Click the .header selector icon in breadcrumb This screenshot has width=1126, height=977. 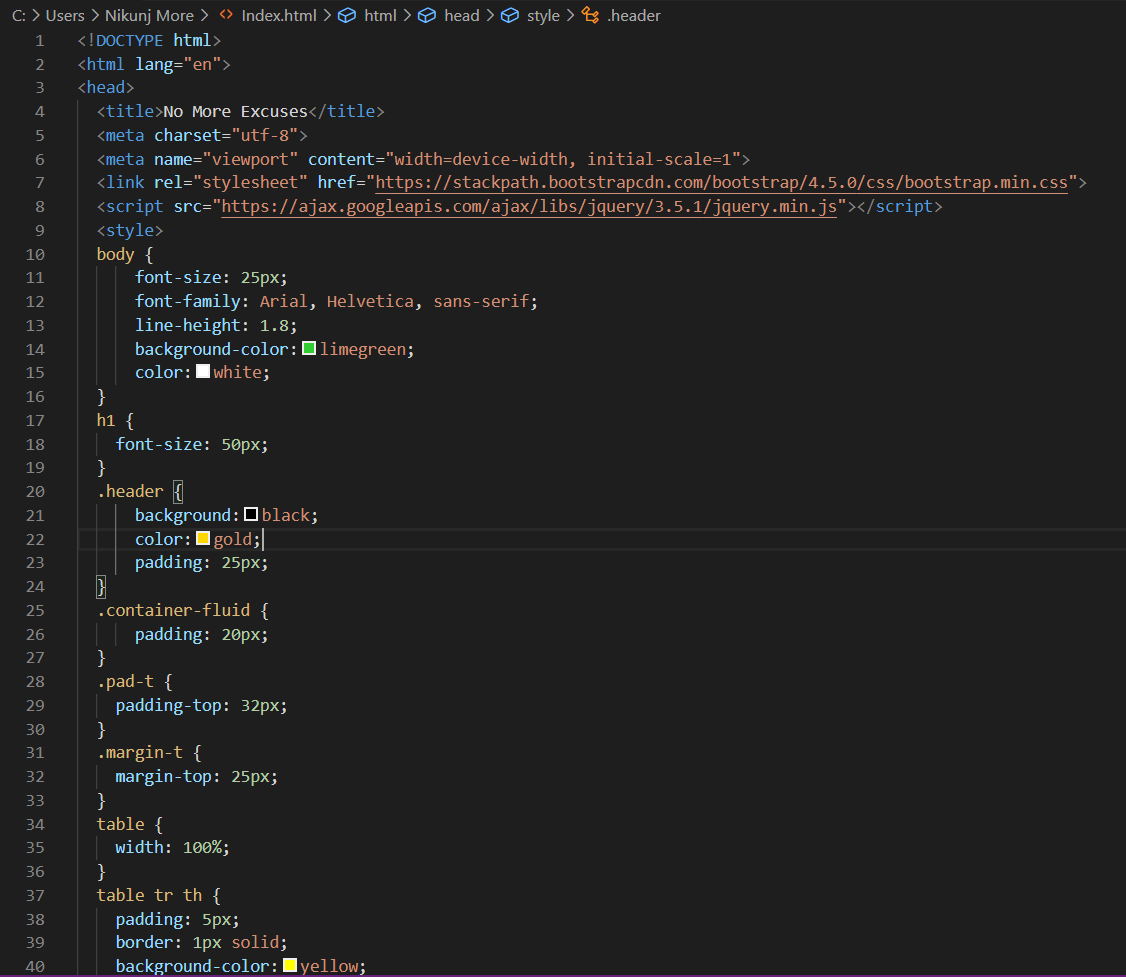pyautogui.click(x=590, y=15)
